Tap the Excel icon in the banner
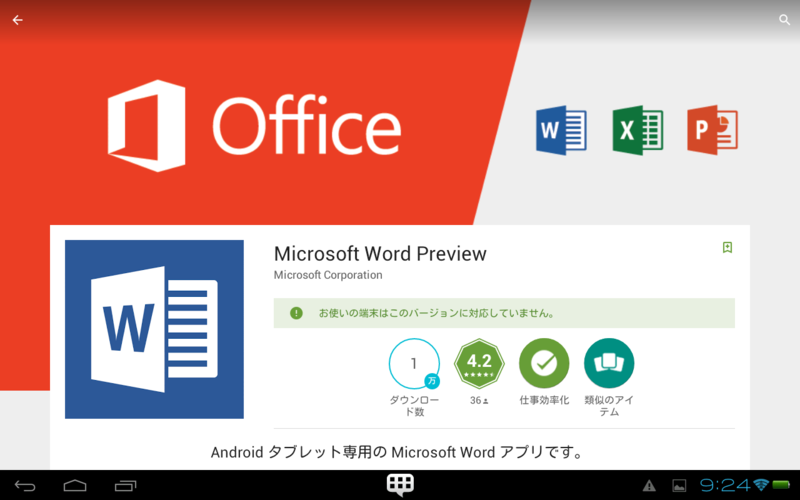The height and width of the screenshot is (500, 800). 637,130
